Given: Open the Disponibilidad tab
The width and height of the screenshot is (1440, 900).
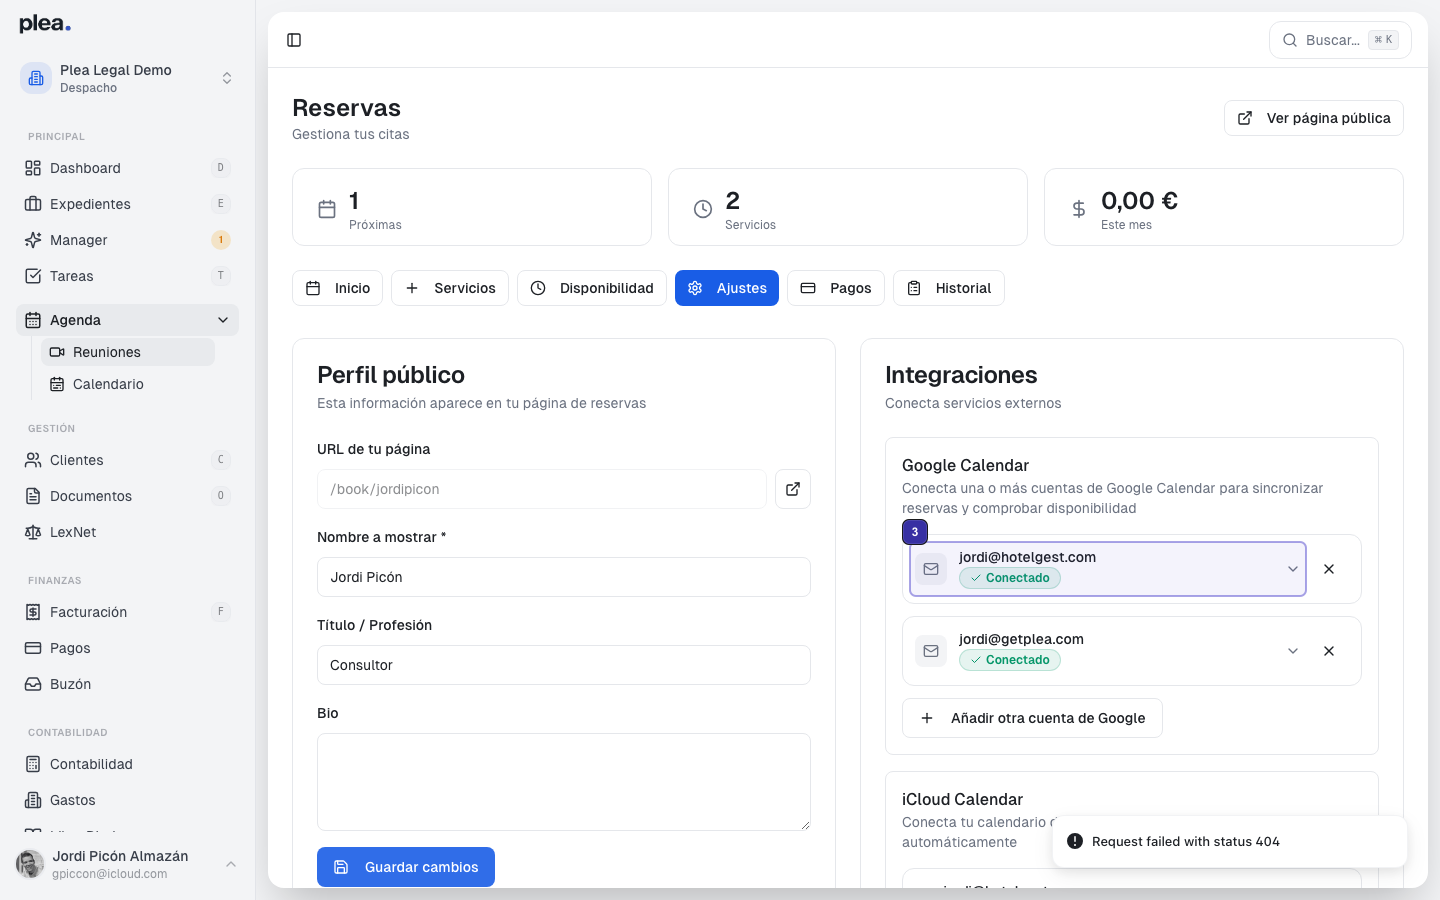Looking at the screenshot, I should click(591, 288).
